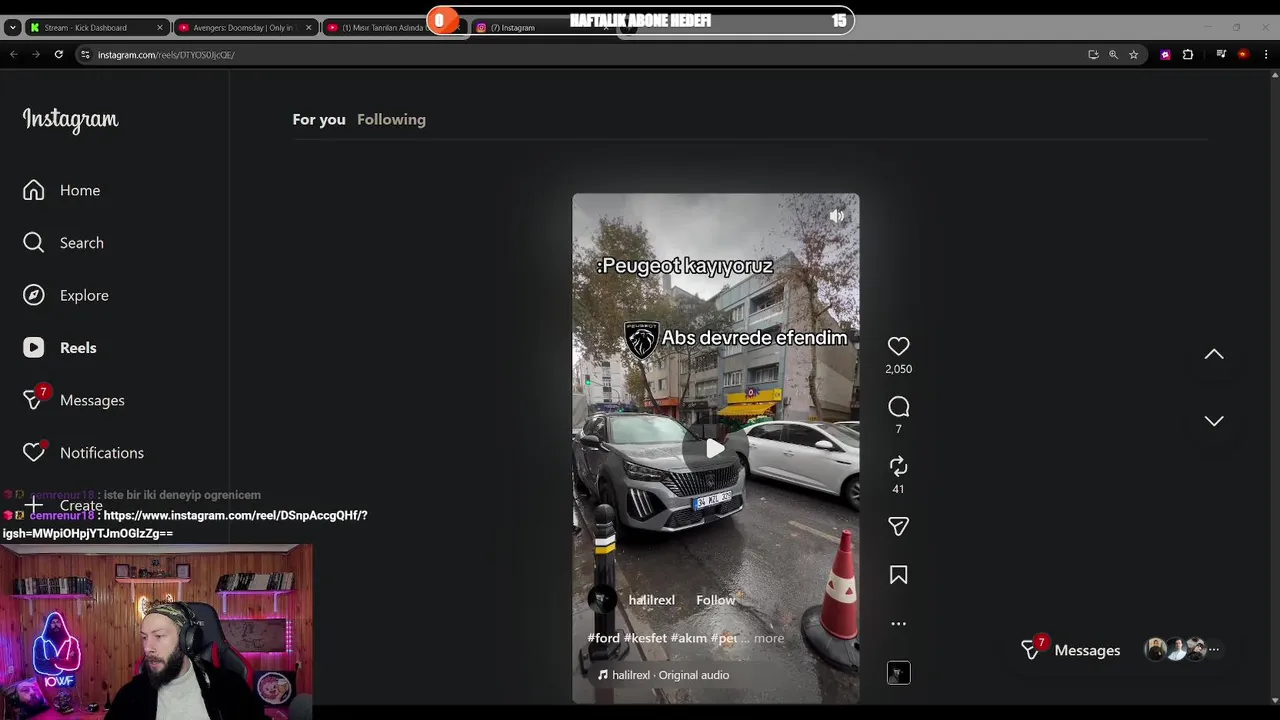Screen dimensions: 1280x720
Task: Click the purple extension icon in toolbar
Action: [1165, 55]
